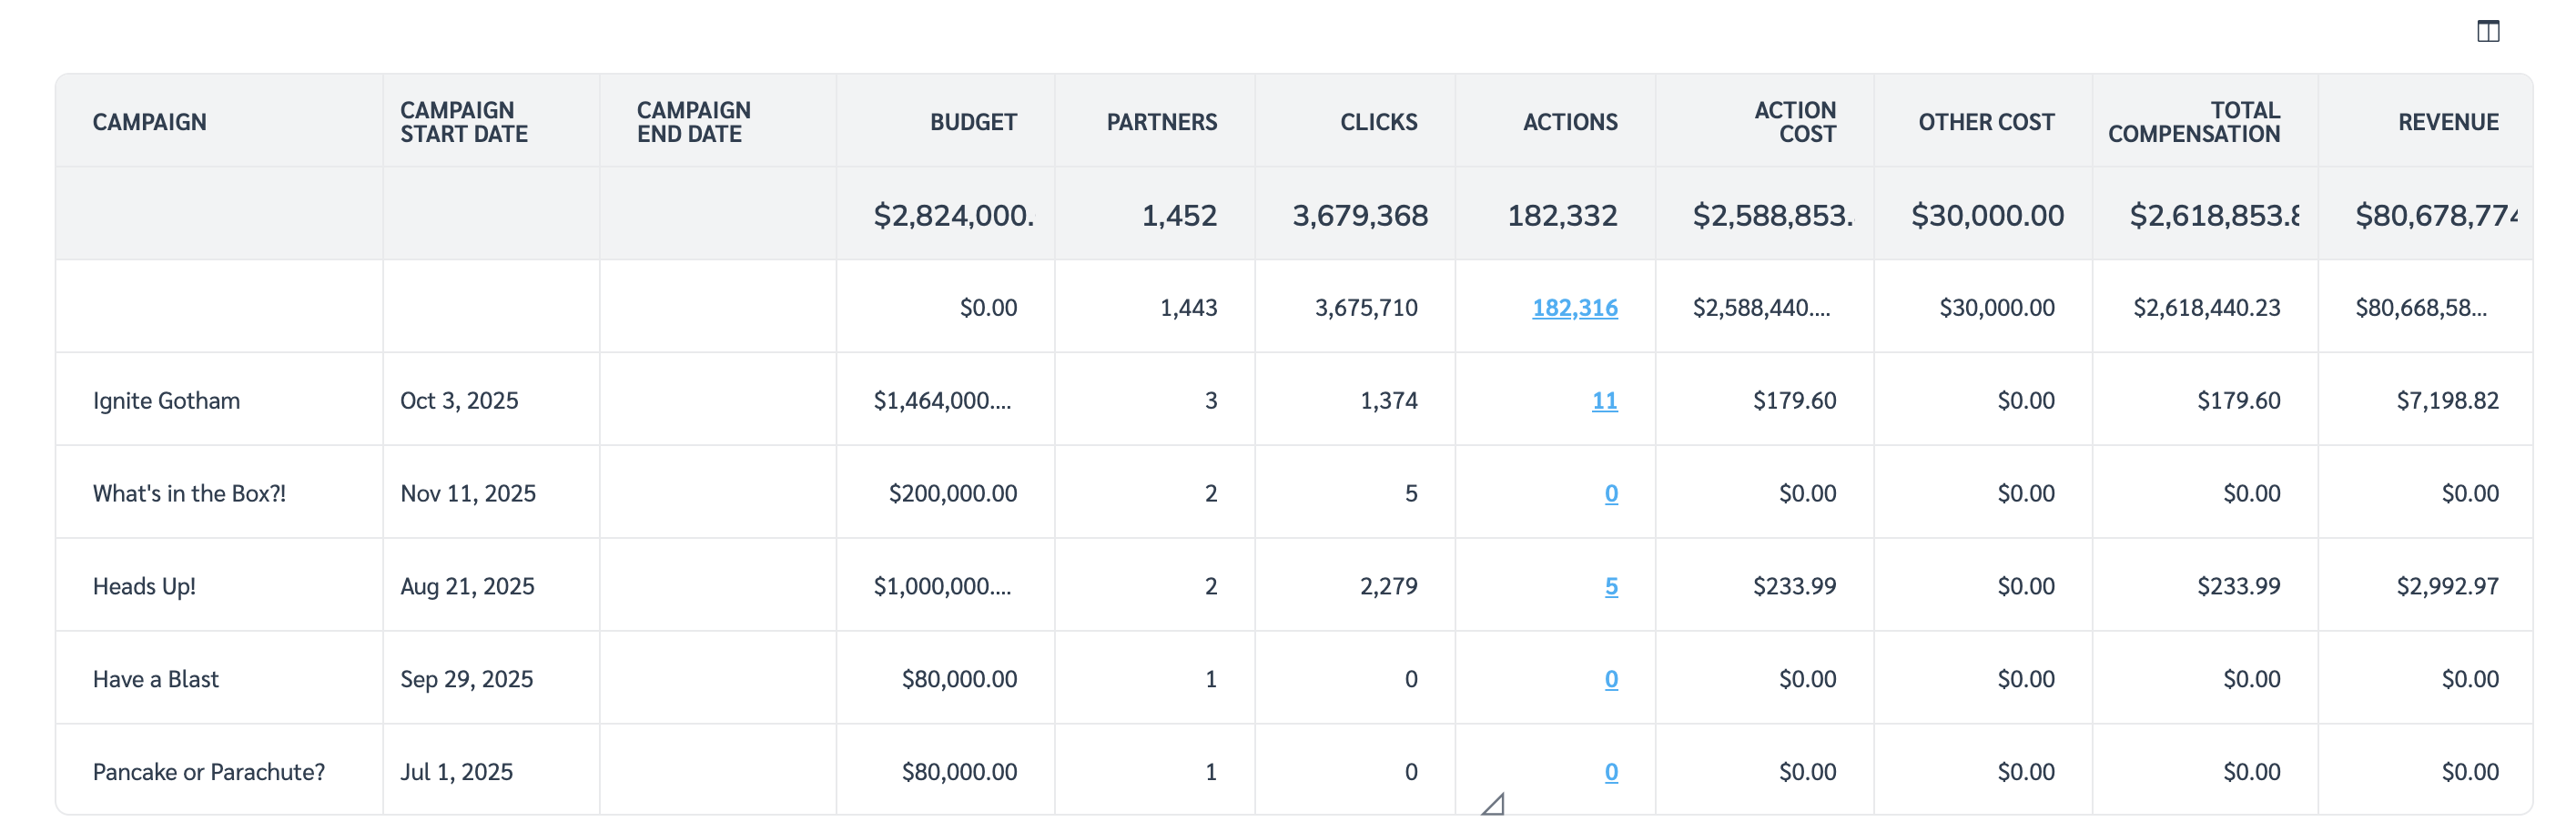Viewport: 2576px width, 832px height.
Task: Sort by the Campaign column header
Action: [x=149, y=122]
